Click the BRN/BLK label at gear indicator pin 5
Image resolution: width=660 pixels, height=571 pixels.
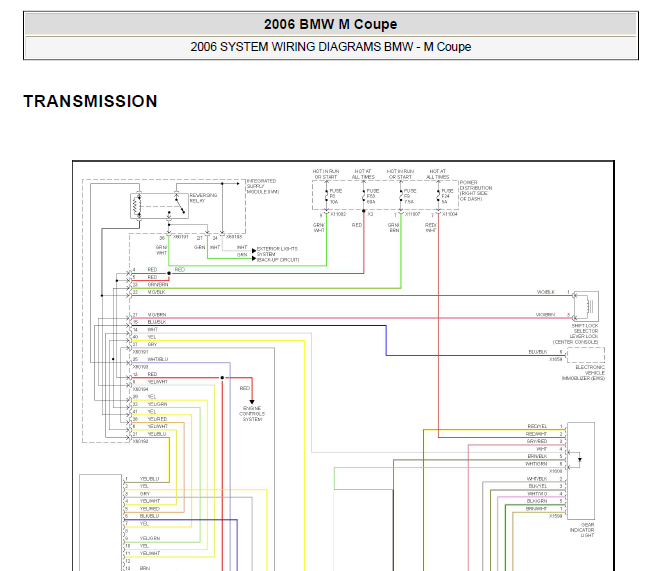tap(538, 457)
